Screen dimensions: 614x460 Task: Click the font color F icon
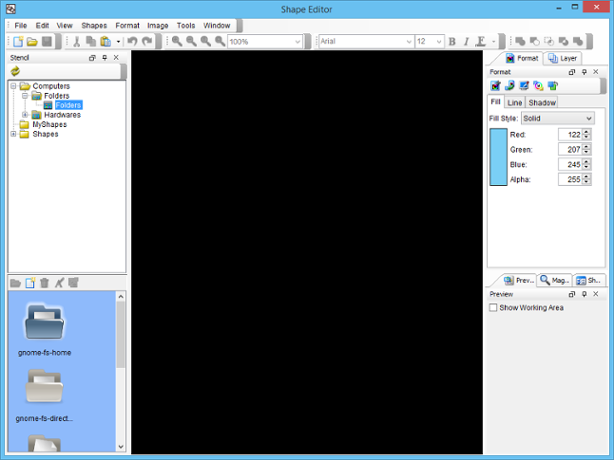pos(481,41)
